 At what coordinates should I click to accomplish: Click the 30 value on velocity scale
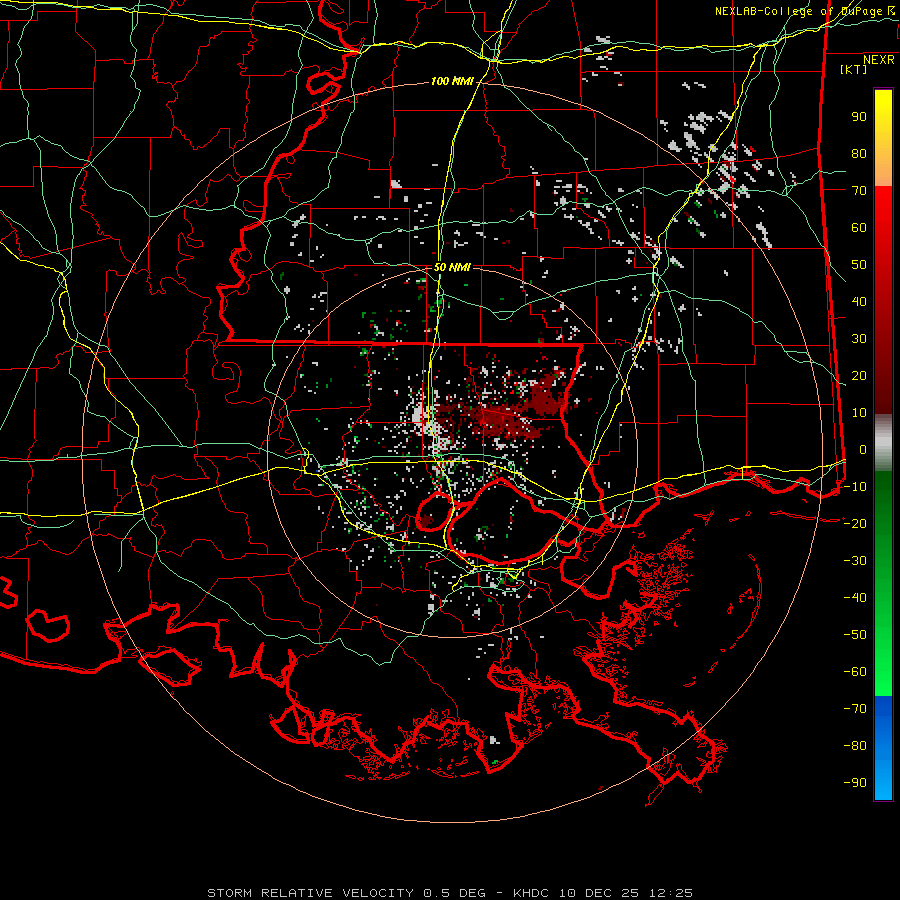859,339
